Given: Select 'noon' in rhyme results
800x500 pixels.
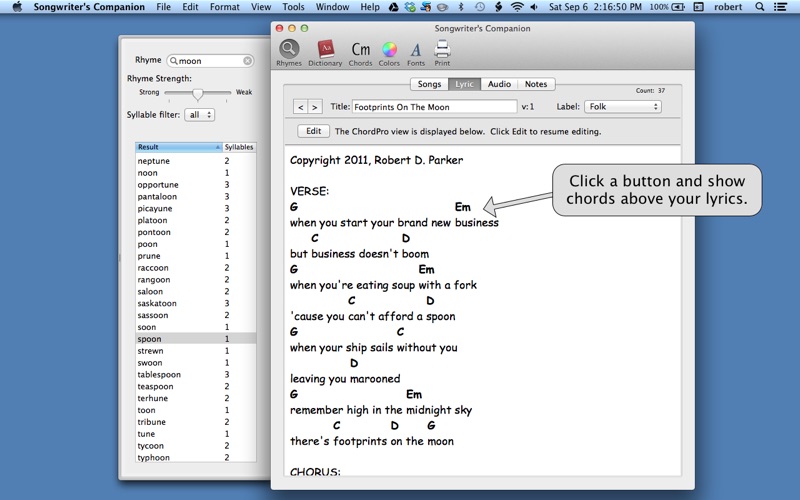Looking at the screenshot, I should (x=196, y=173).
